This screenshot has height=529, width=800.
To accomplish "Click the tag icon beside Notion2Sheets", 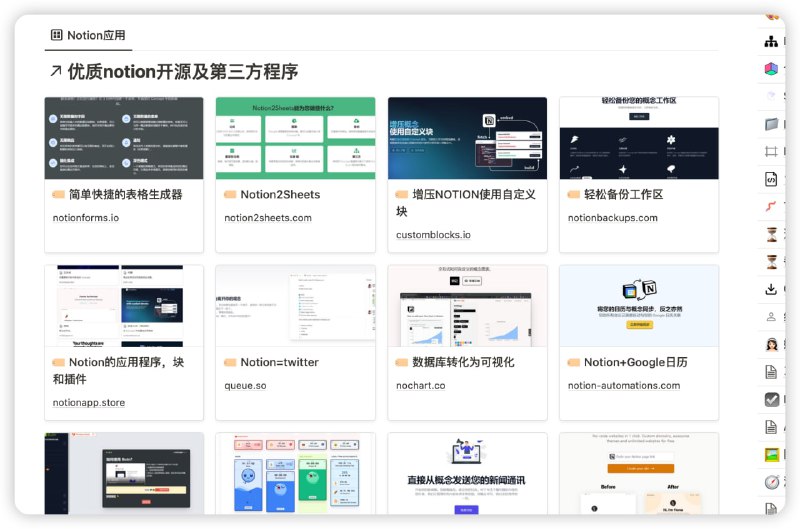I will pos(230,194).
